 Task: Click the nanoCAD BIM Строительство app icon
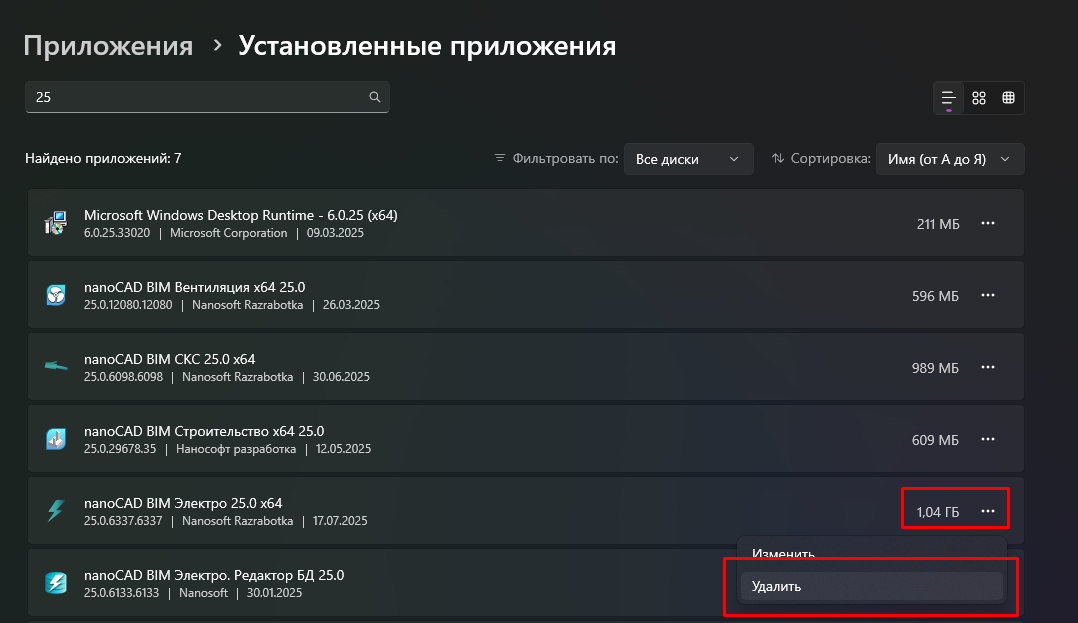(56, 439)
